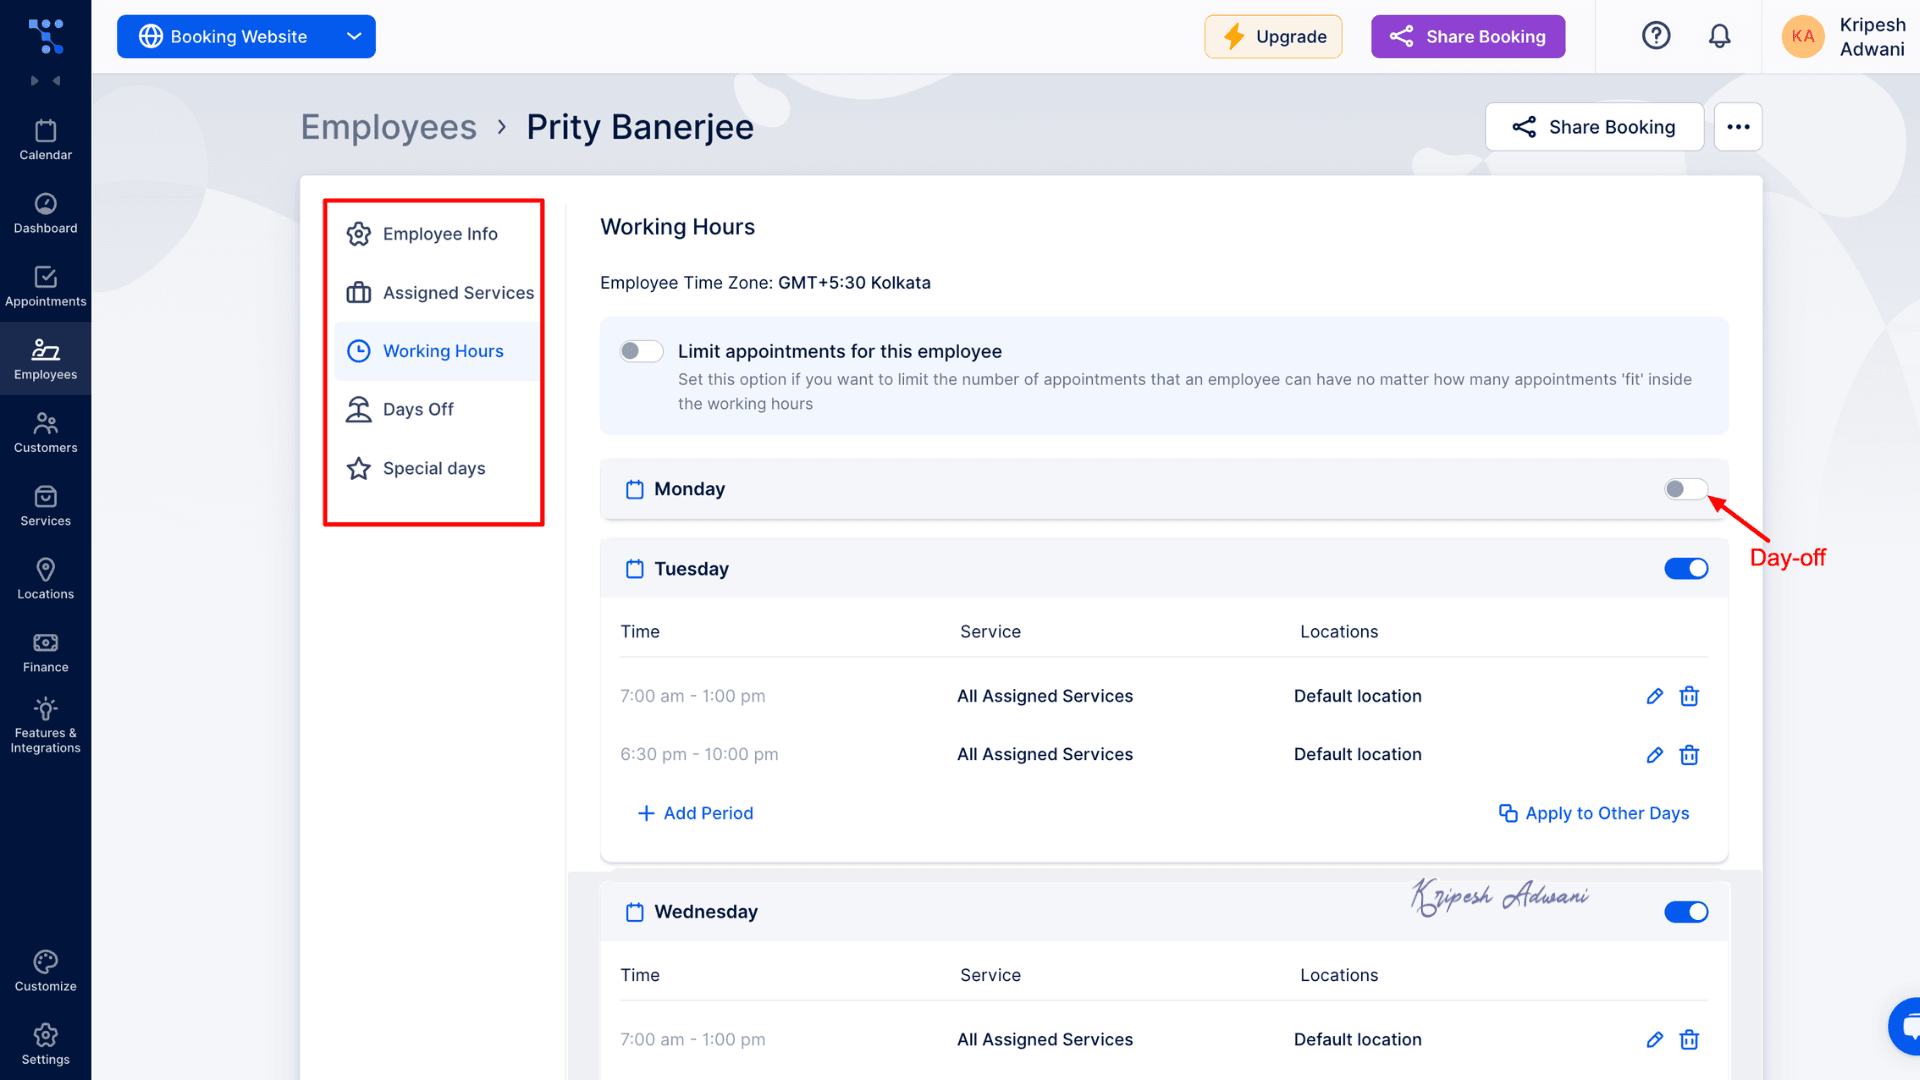The image size is (1920, 1080).
Task: Delete the Wednesday 7:00 am period
Action: 1689,1040
